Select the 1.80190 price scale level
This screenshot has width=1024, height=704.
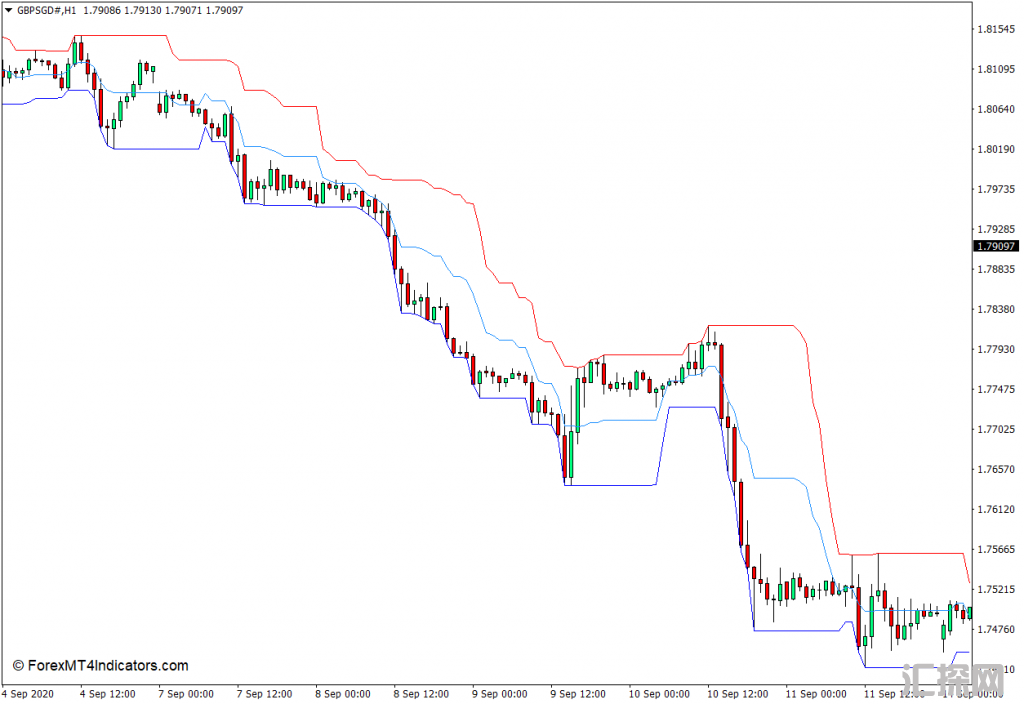coord(996,149)
